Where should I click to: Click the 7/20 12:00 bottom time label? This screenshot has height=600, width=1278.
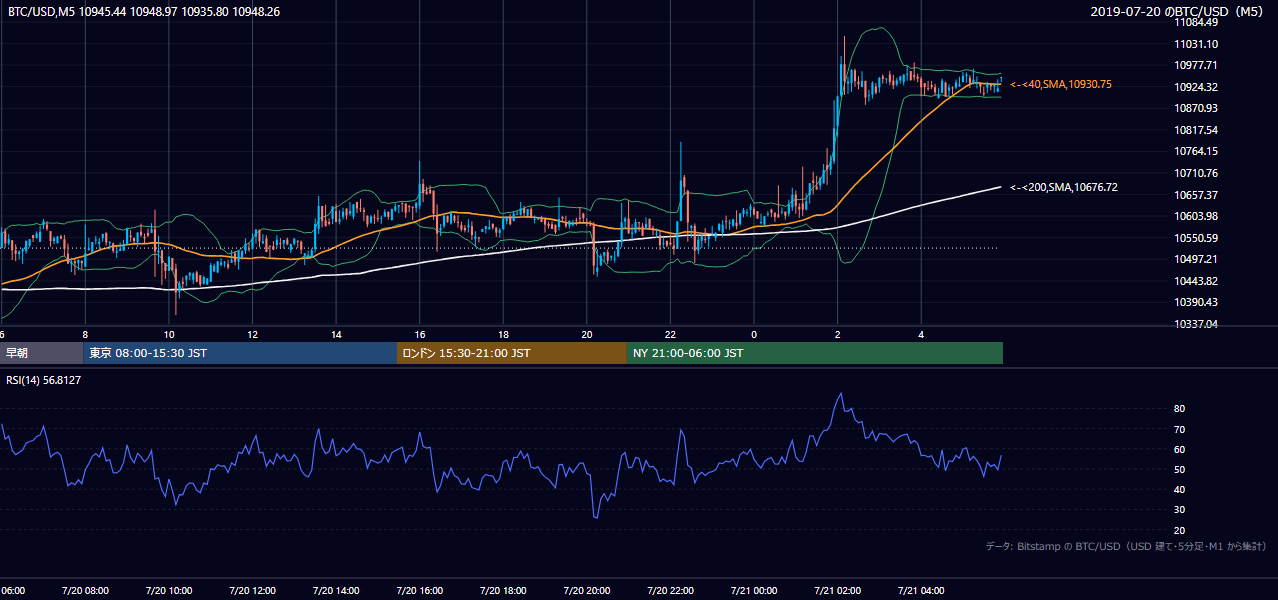click(252, 591)
